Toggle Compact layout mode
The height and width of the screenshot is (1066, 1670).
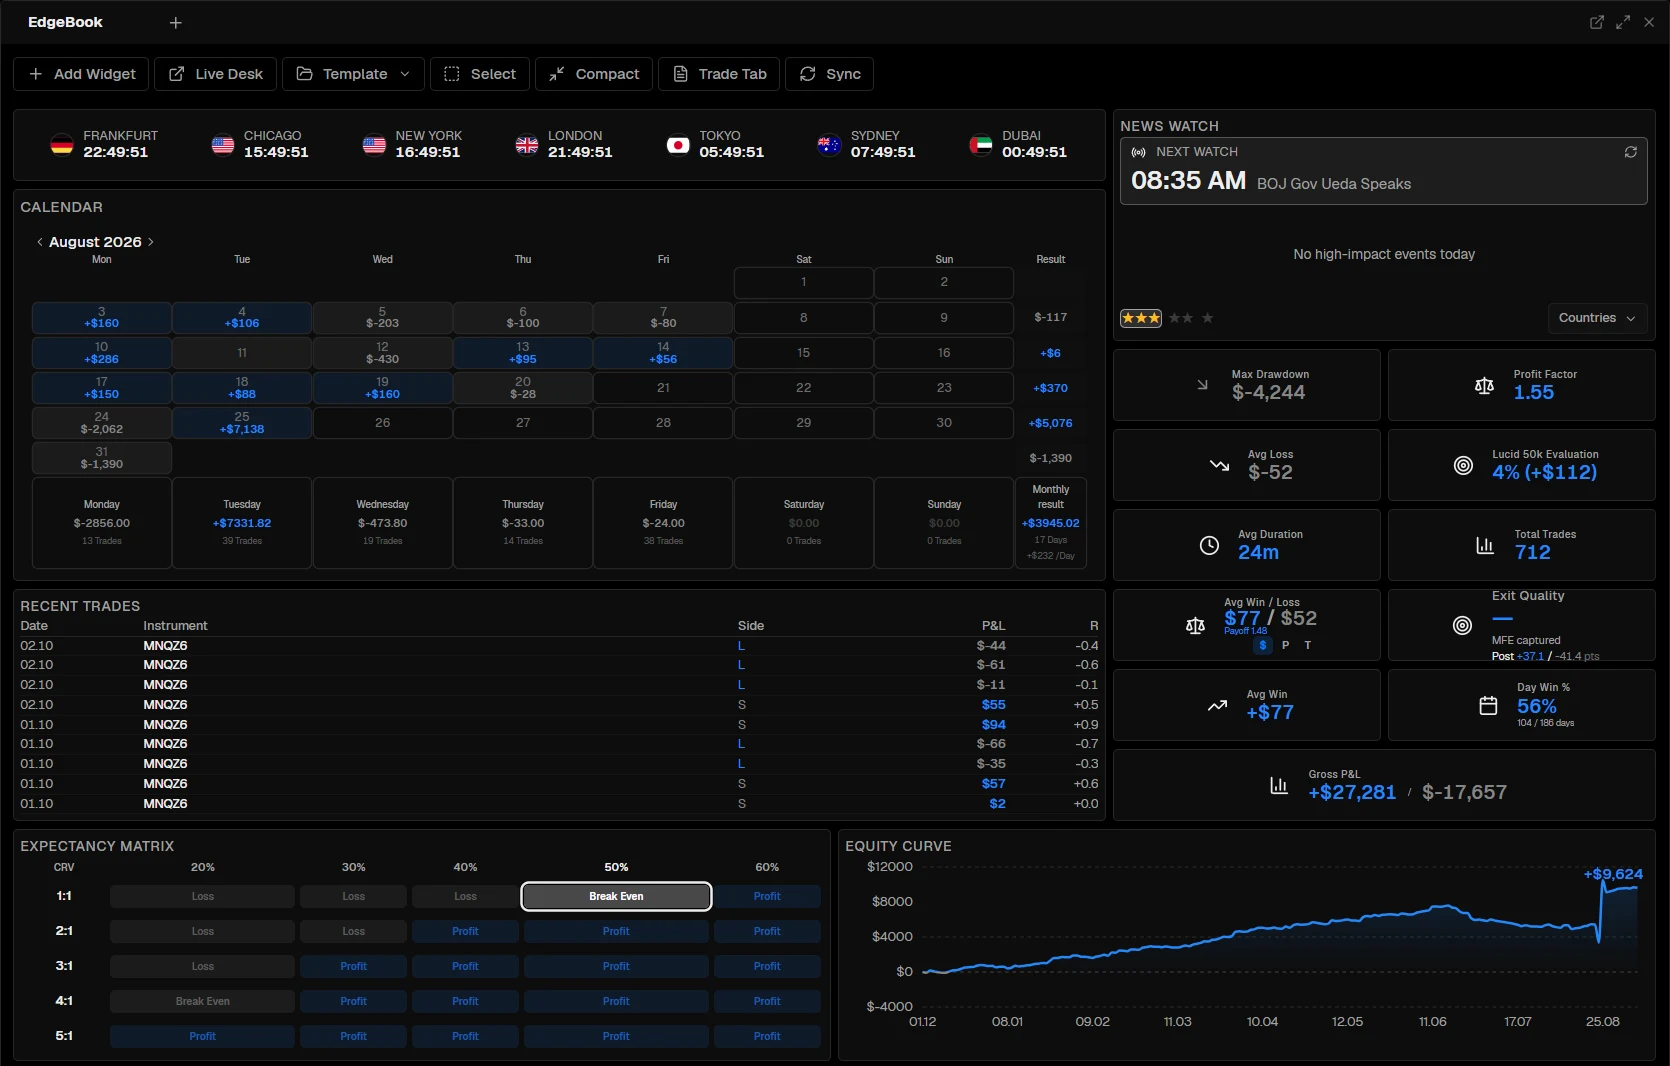[594, 74]
